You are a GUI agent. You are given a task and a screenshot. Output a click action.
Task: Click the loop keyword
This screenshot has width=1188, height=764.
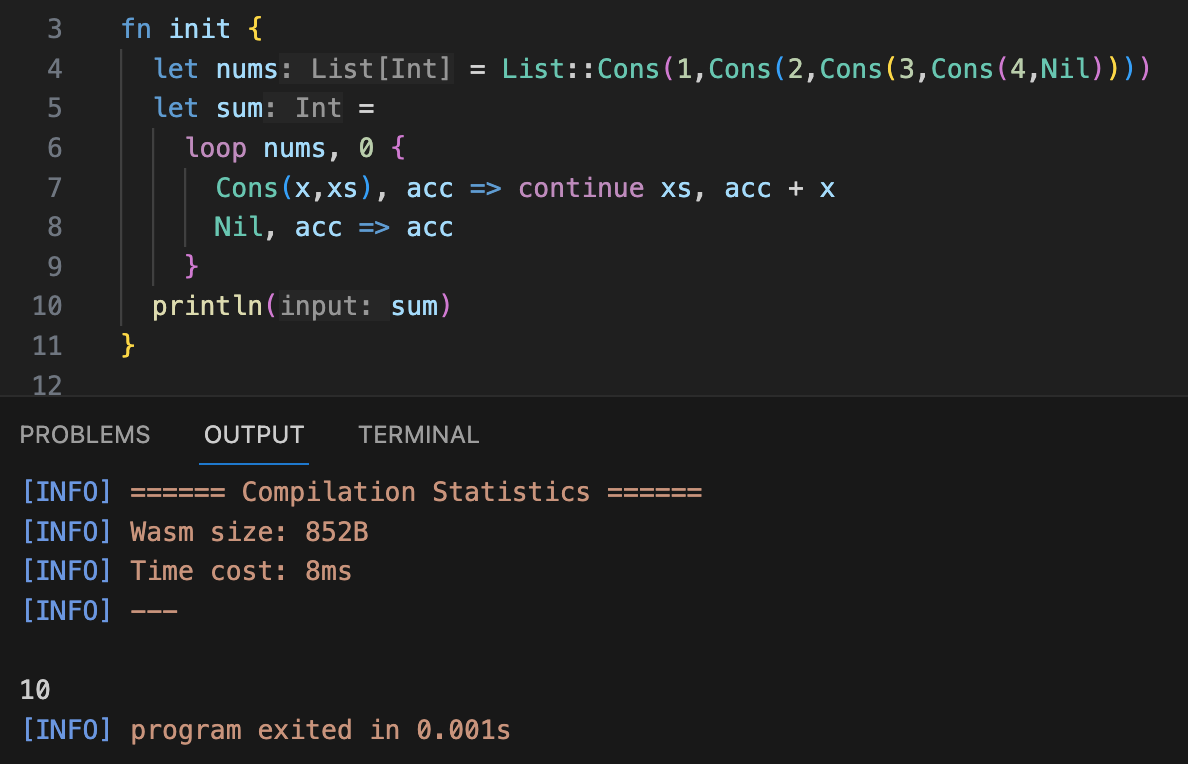(x=215, y=148)
